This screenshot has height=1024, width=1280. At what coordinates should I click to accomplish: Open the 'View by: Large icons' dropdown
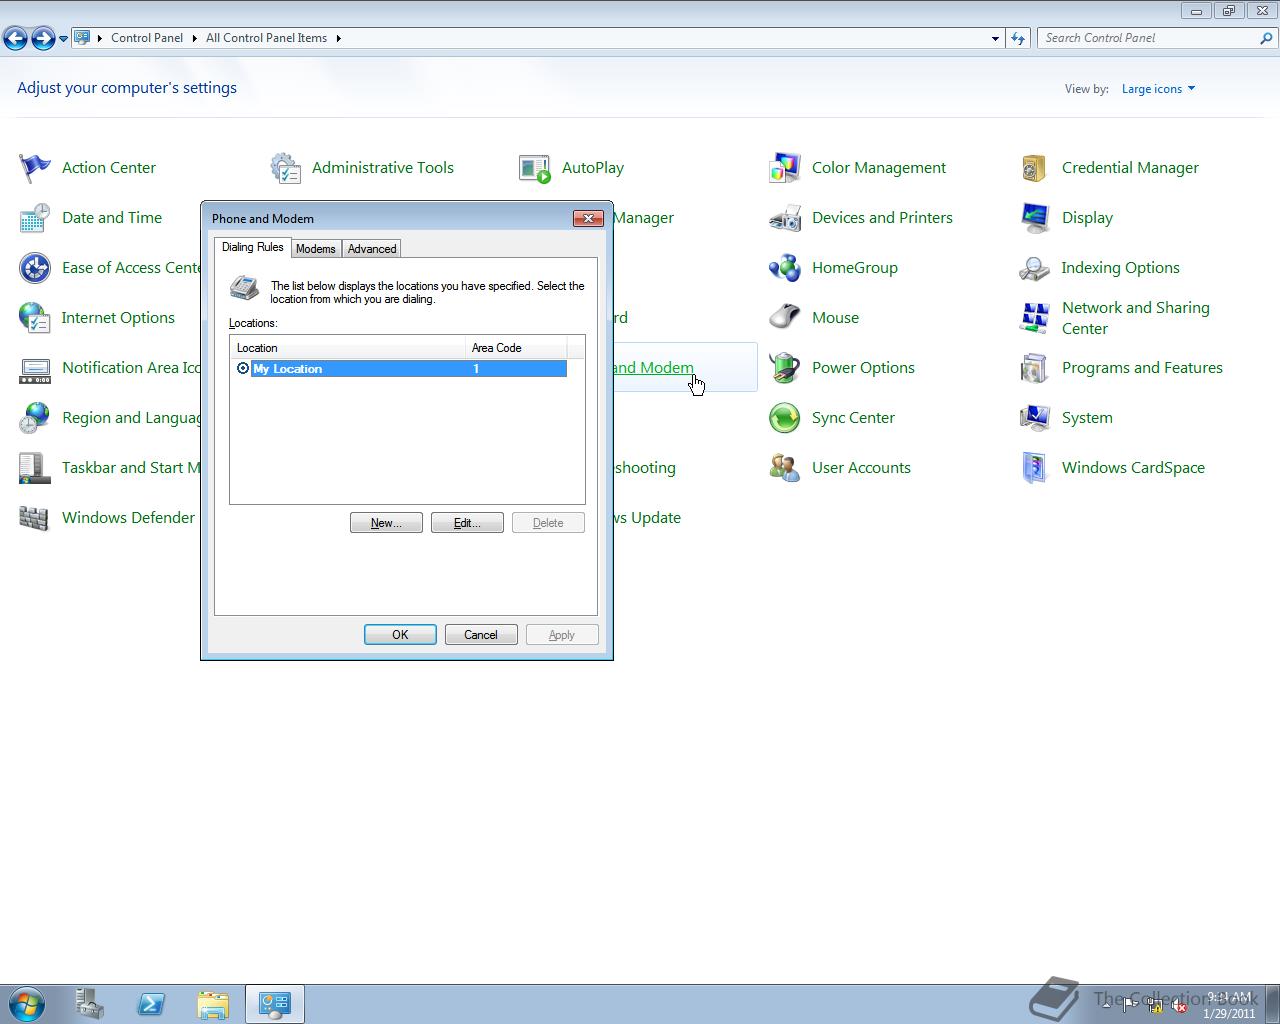pyautogui.click(x=1157, y=88)
